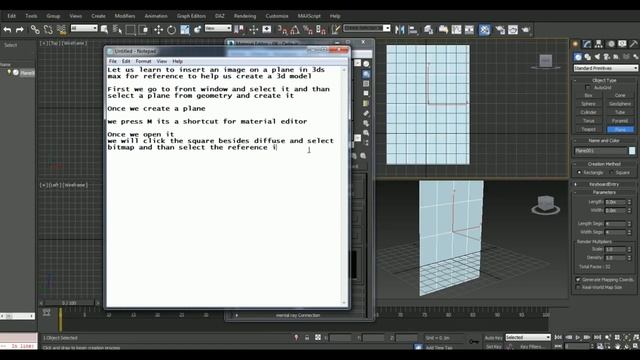Switch to the Hierarchy command panel
The height and width of the screenshot is (360, 640).
(599, 44)
